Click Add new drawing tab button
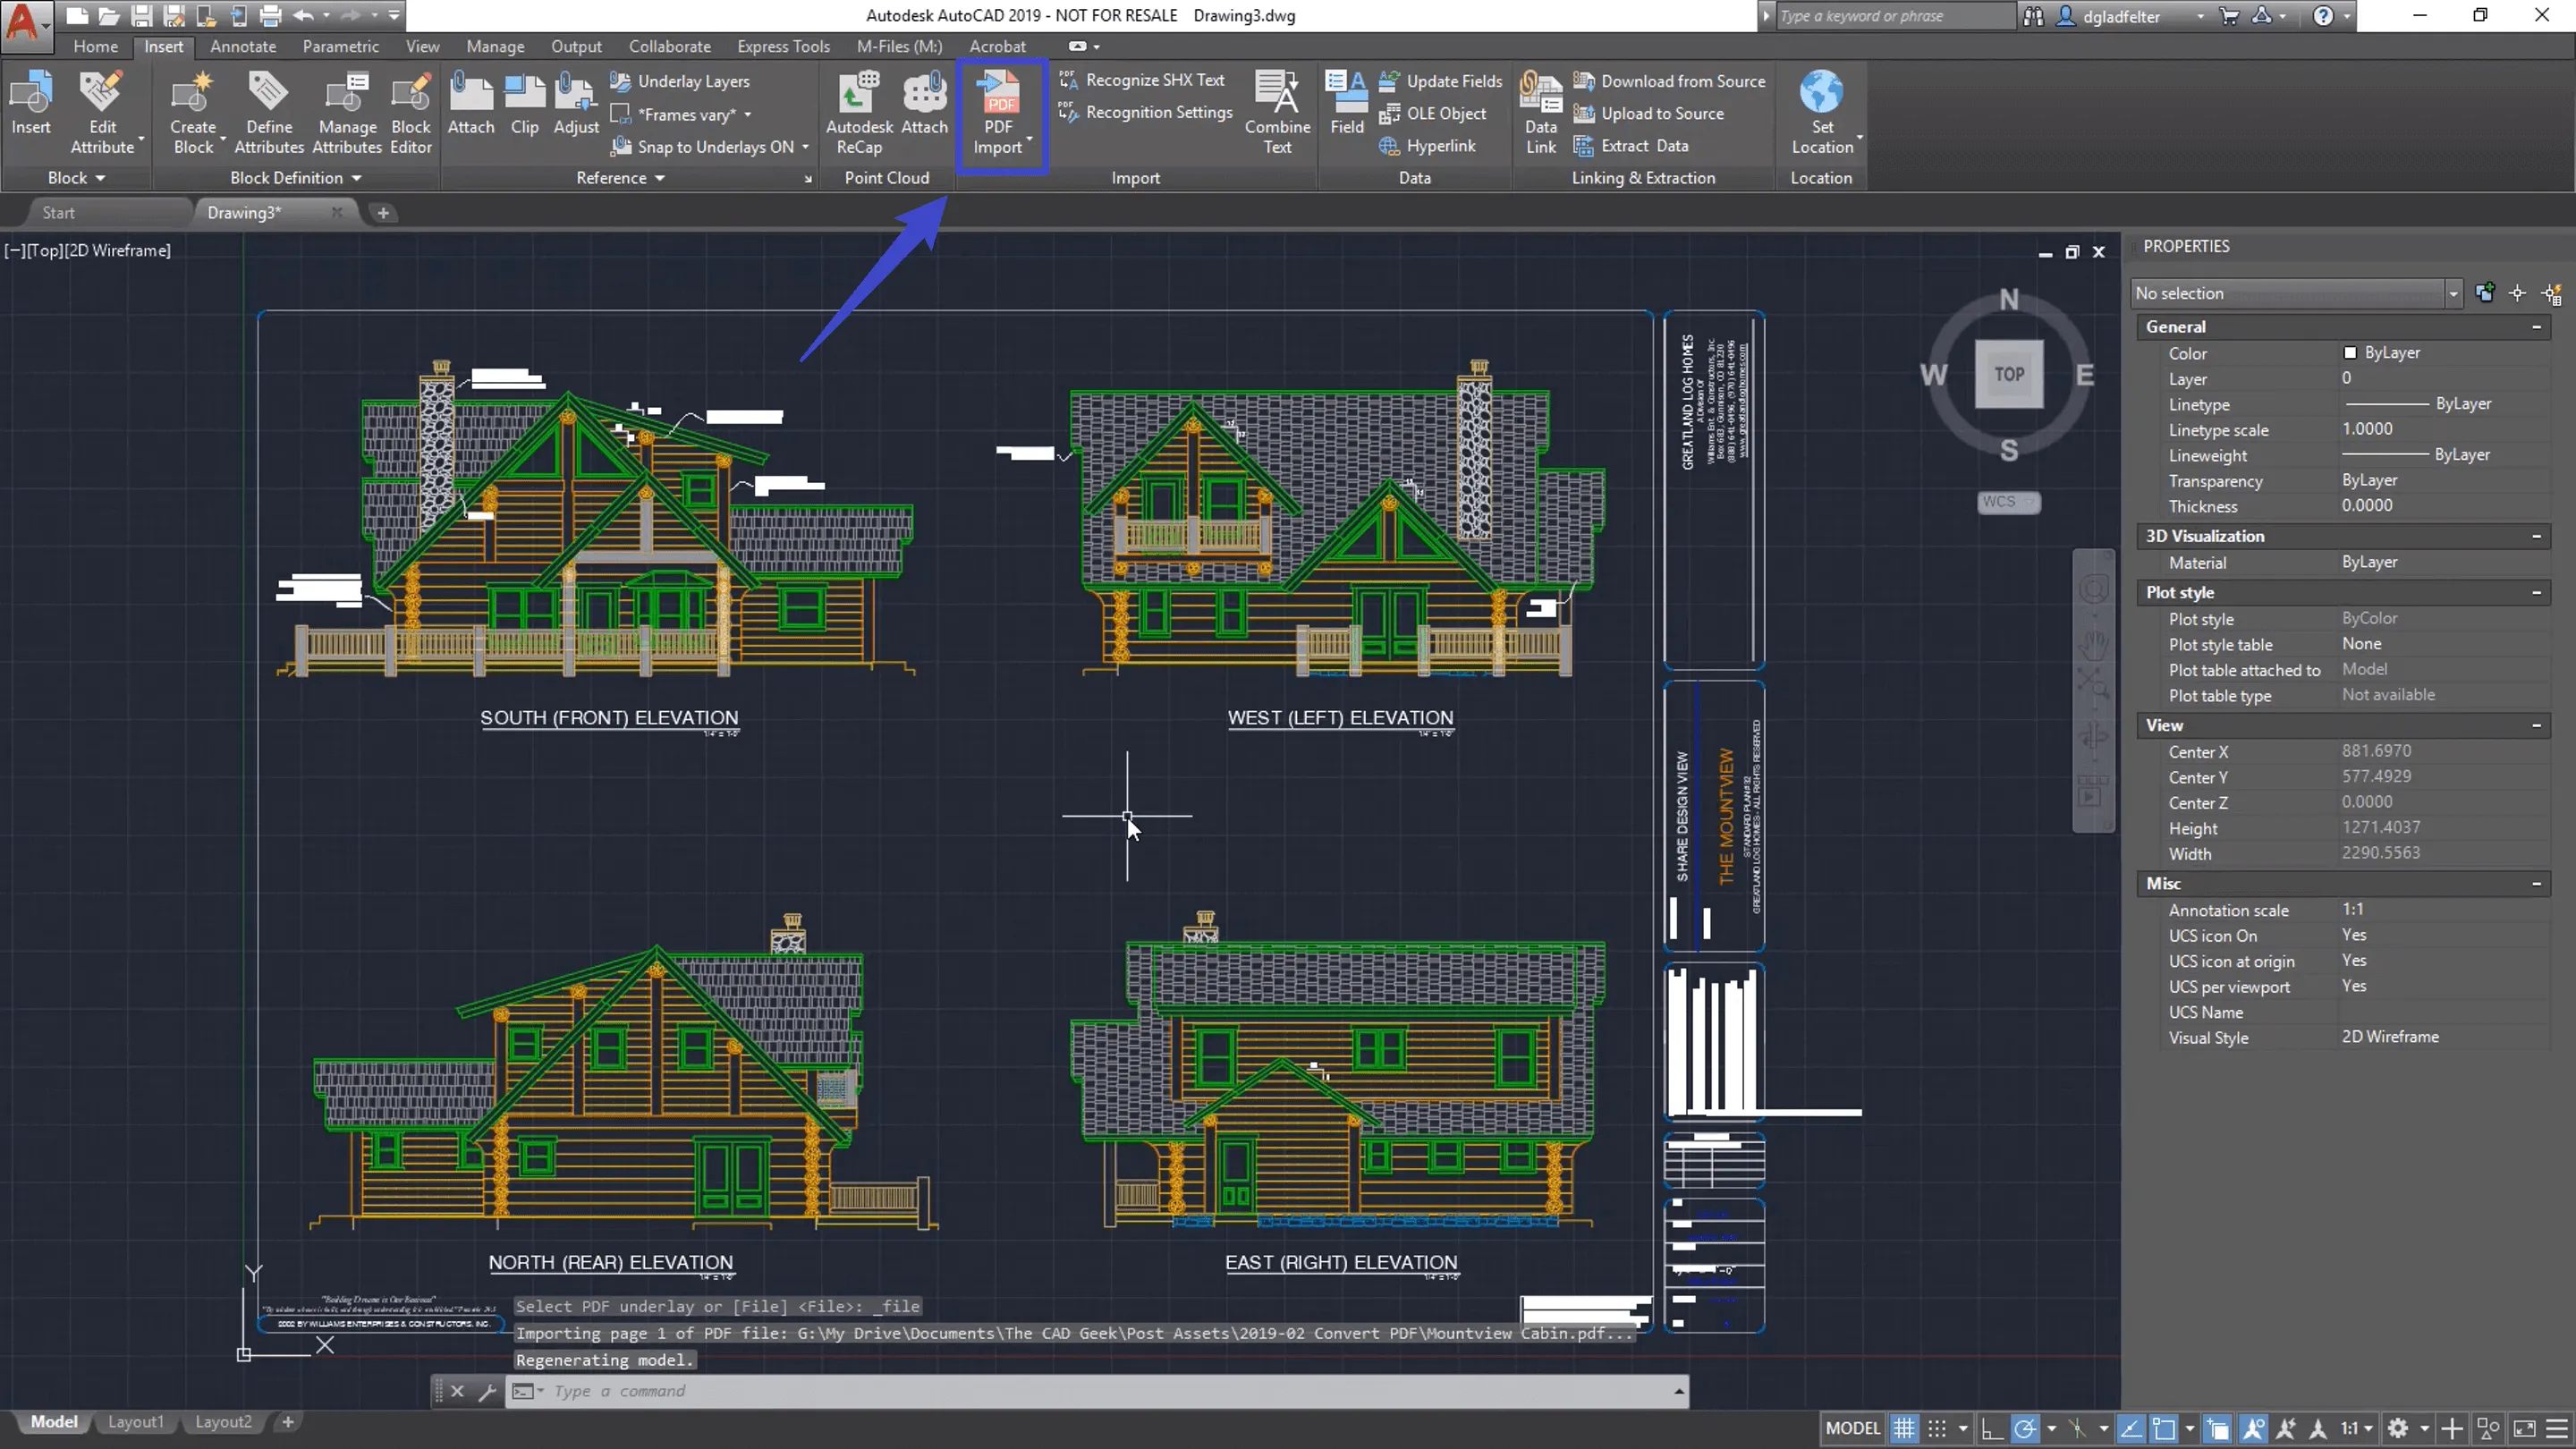The width and height of the screenshot is (2576, 1449). (382, 212)
